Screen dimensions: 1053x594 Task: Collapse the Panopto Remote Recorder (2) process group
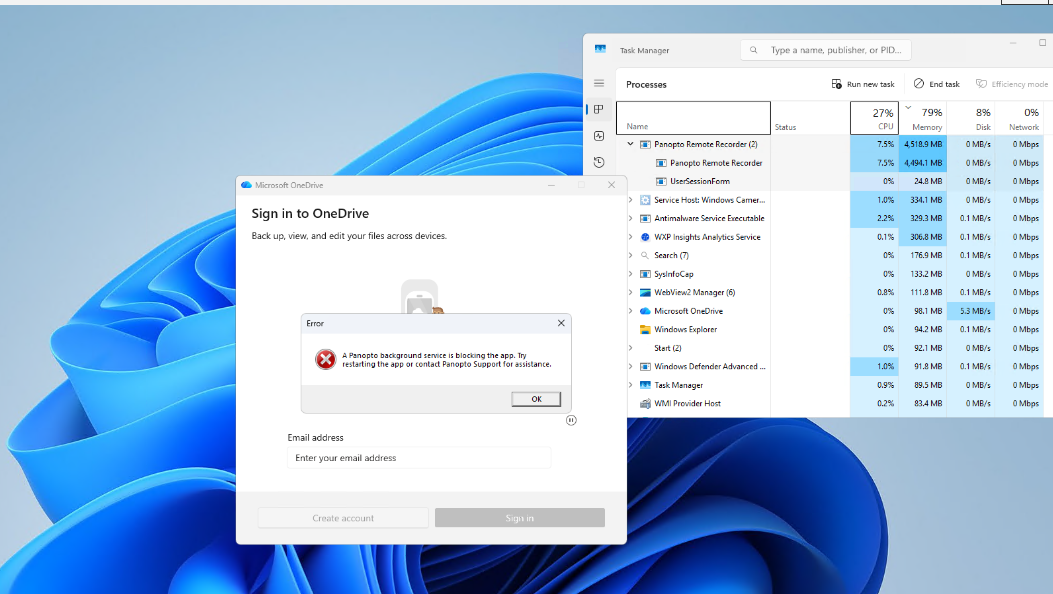[631, 144]
